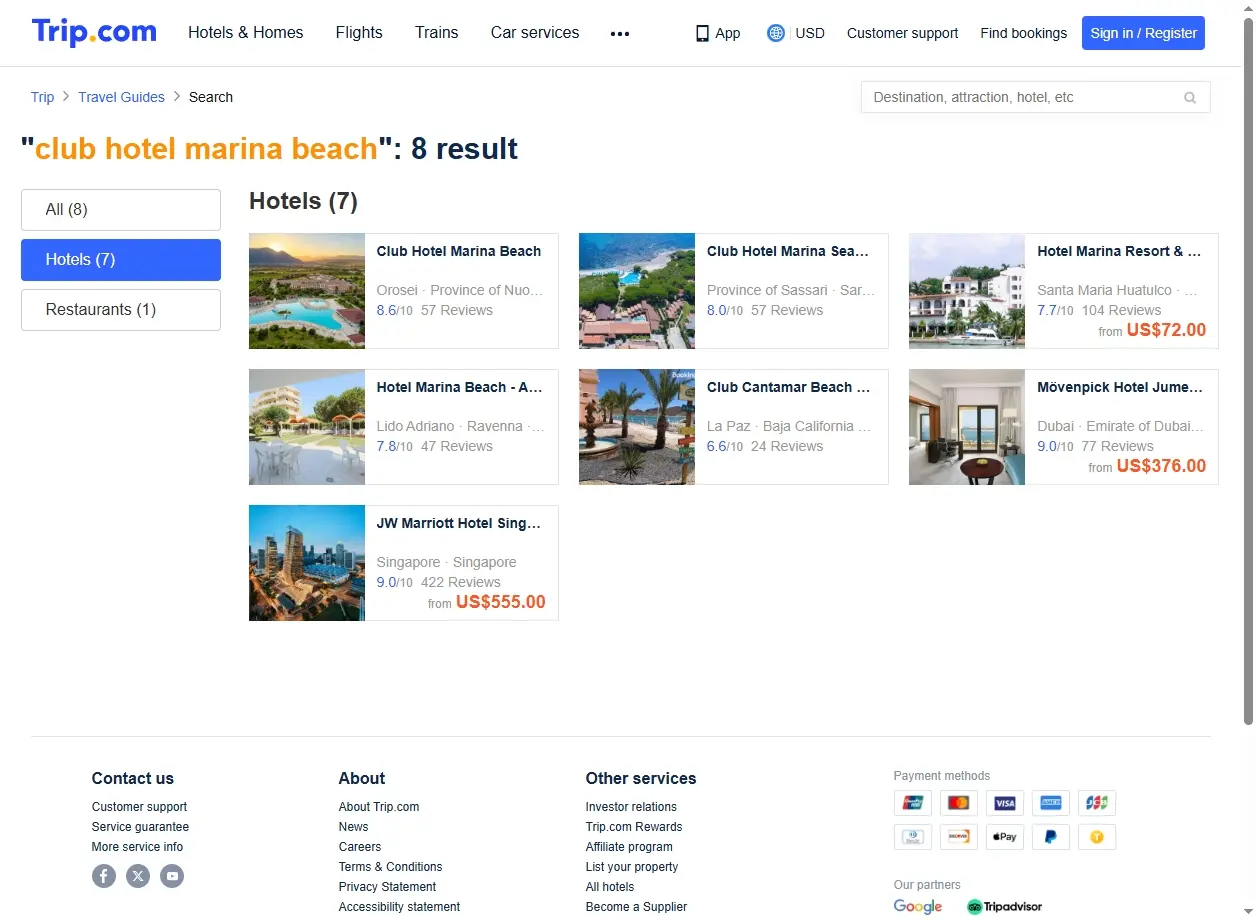Screen dimensions: 1256x921
Task: Open footer Customer support link
Action: coord(139,807)
